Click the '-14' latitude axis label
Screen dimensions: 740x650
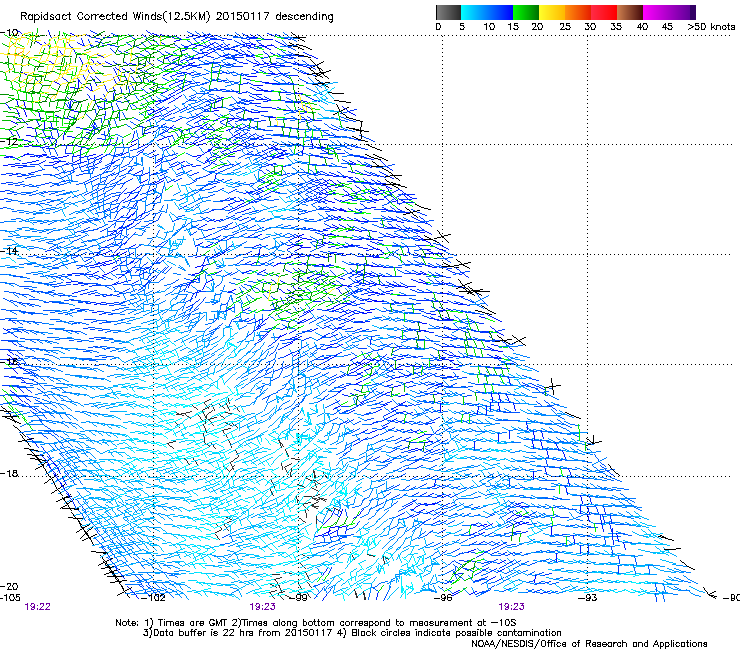point(9,251)
